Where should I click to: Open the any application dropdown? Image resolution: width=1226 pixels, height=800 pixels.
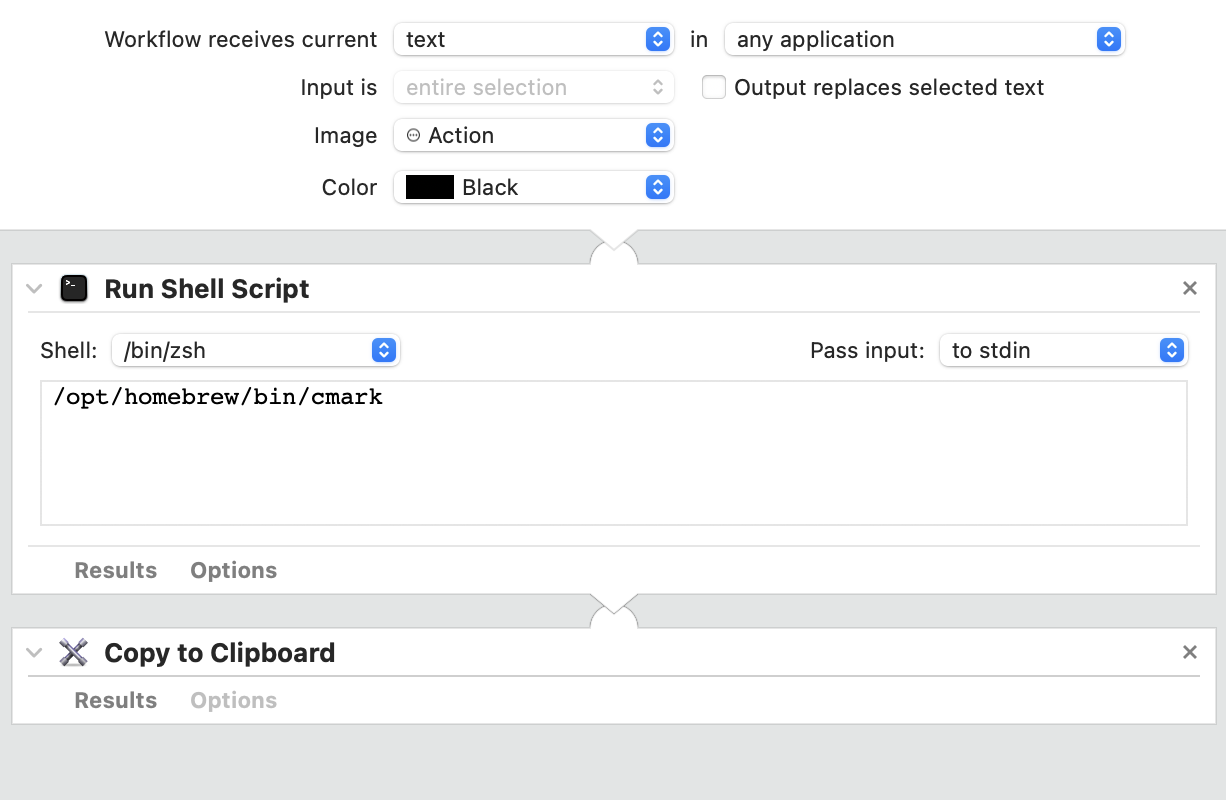[x=1107, y=39]
